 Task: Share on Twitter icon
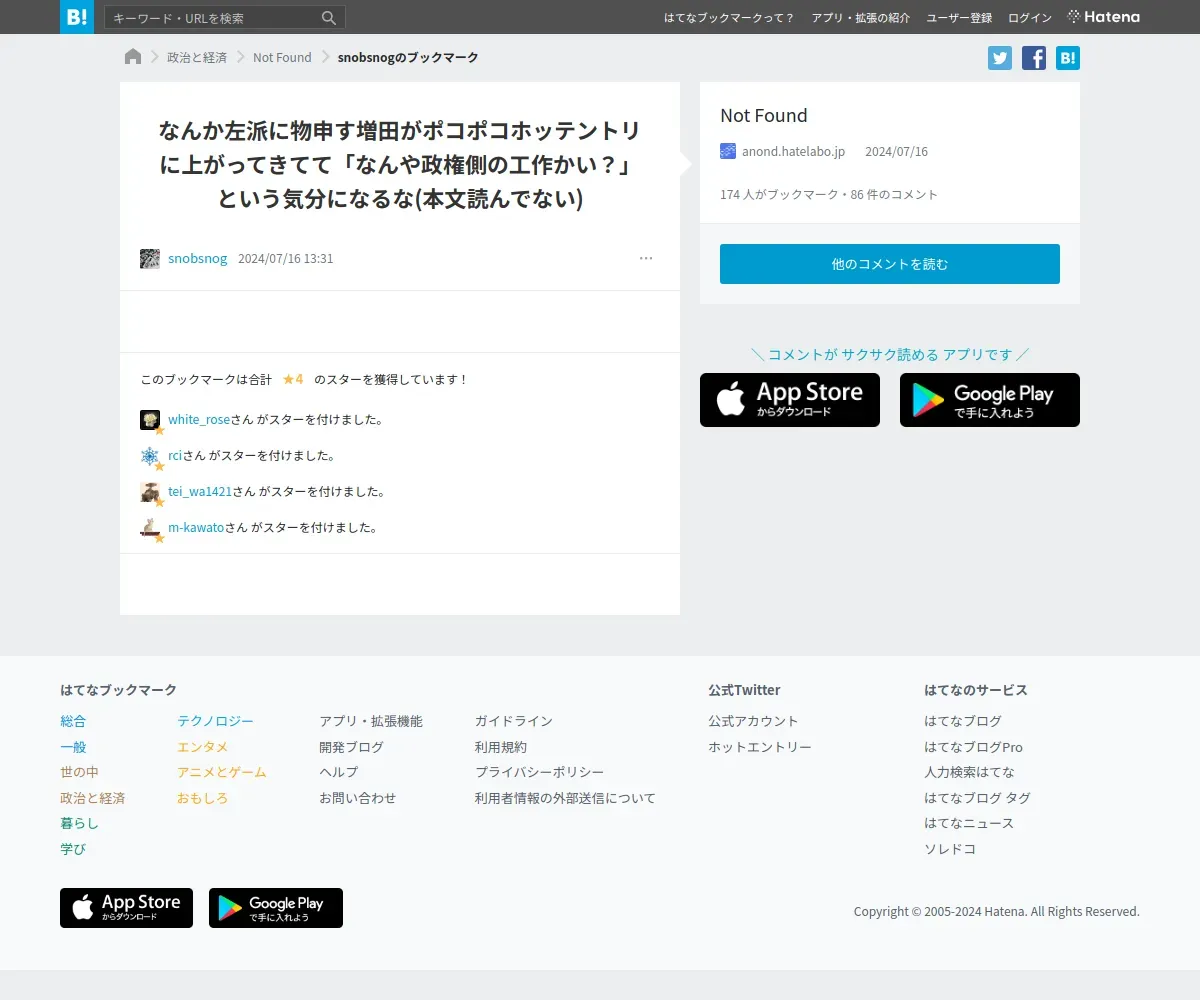click(1000, 58)
